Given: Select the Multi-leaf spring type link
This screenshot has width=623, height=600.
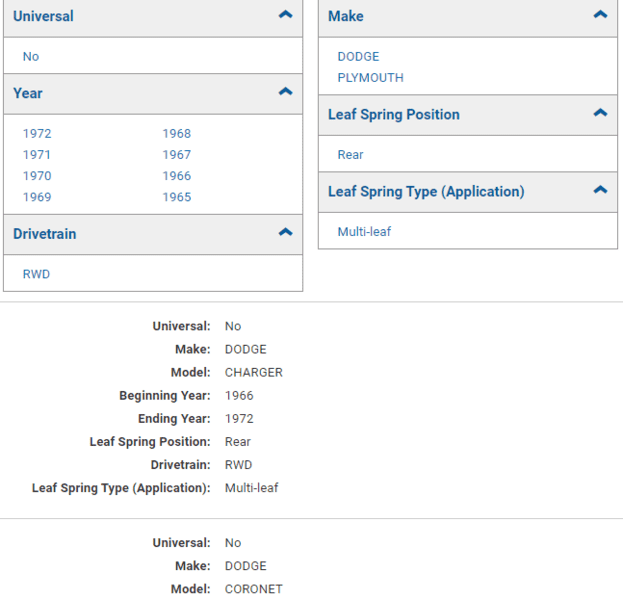Looking at the screenshot, I should pyautogui.click(x=364, y=232).
